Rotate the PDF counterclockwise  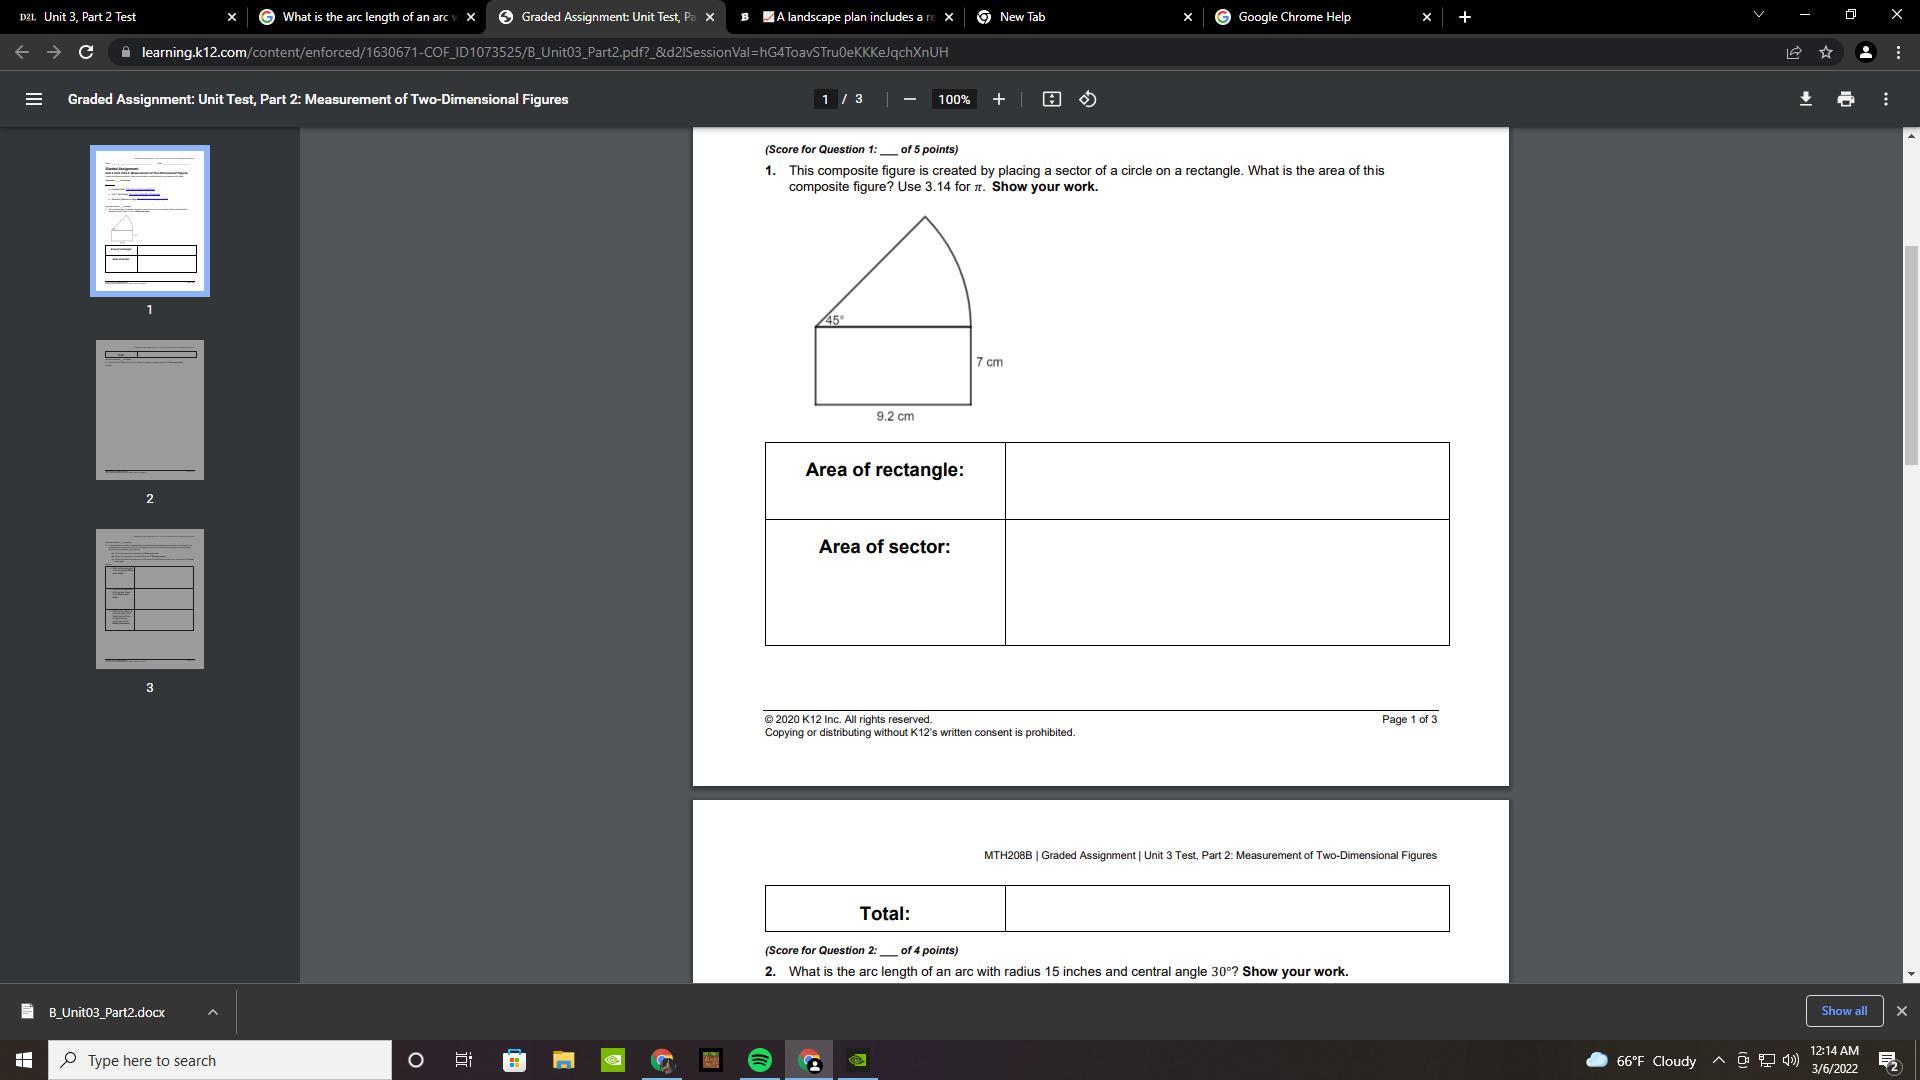tap(1088, 99)
